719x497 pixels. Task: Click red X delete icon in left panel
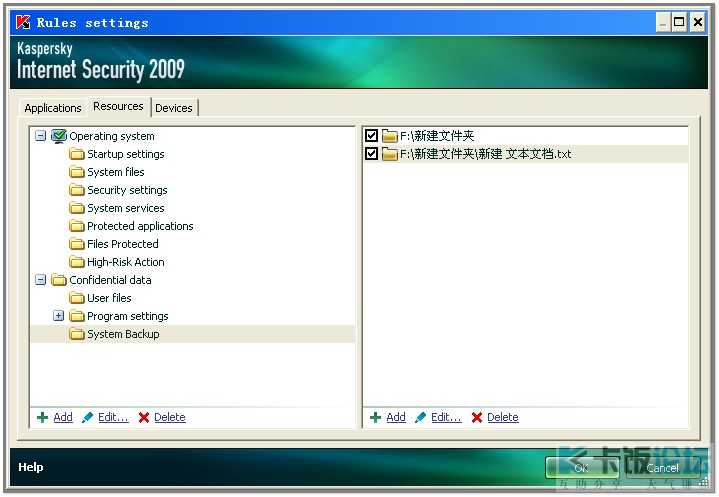point(144,417)
